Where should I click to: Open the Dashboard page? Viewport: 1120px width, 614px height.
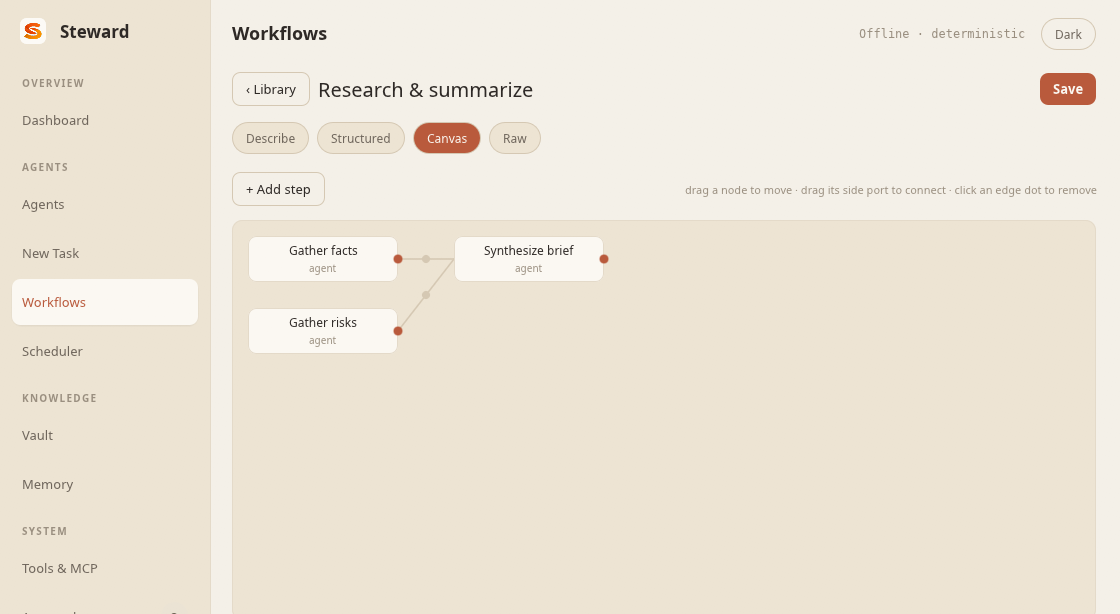click(105, 120)
